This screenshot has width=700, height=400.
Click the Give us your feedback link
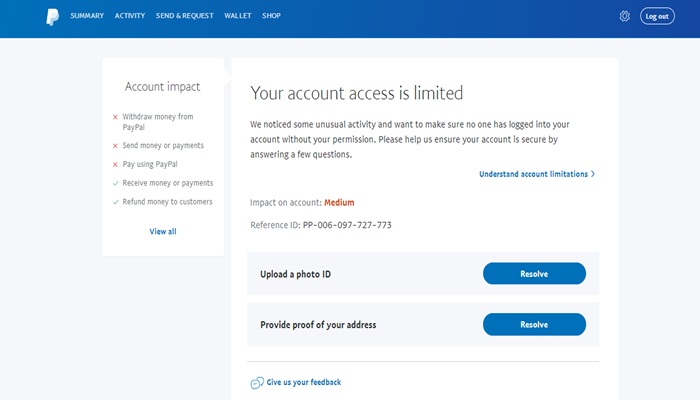[304, 383]
